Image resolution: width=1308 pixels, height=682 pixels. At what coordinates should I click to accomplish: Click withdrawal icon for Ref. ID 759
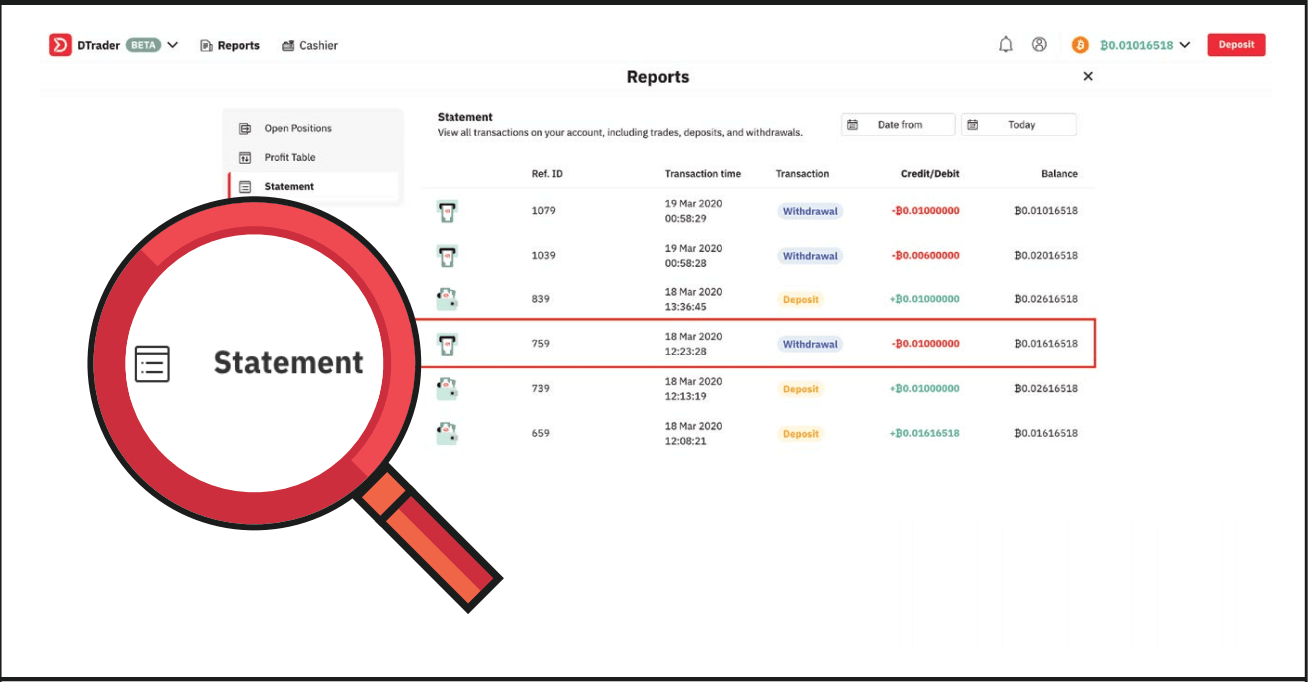tap(447, 344)
